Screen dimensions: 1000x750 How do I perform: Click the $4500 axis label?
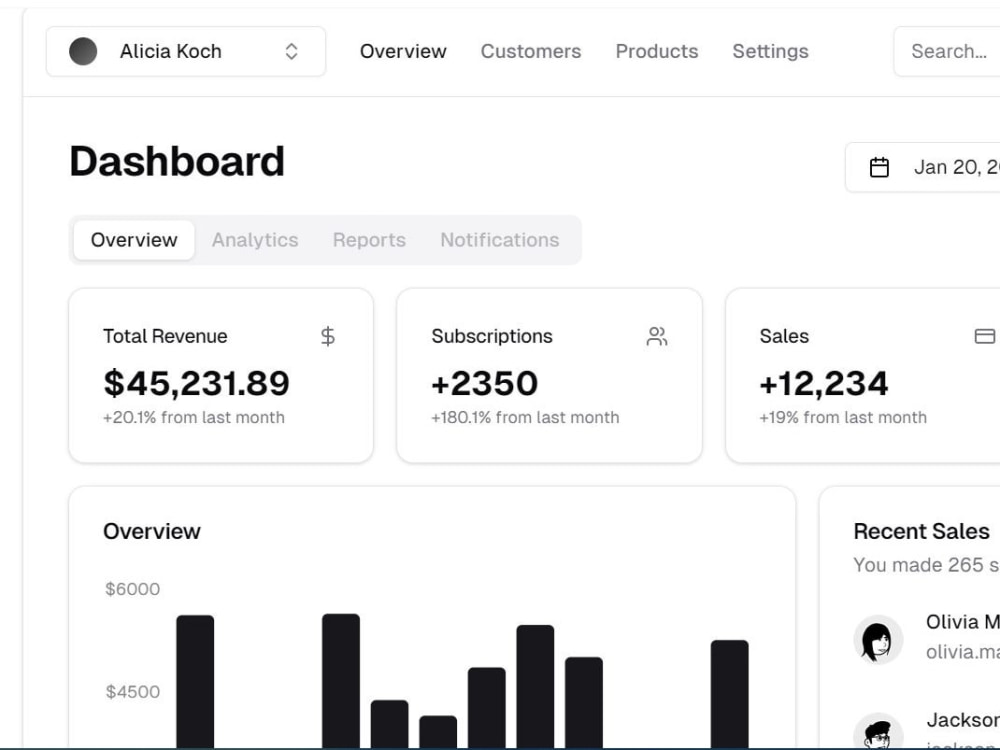pos(133,692)
